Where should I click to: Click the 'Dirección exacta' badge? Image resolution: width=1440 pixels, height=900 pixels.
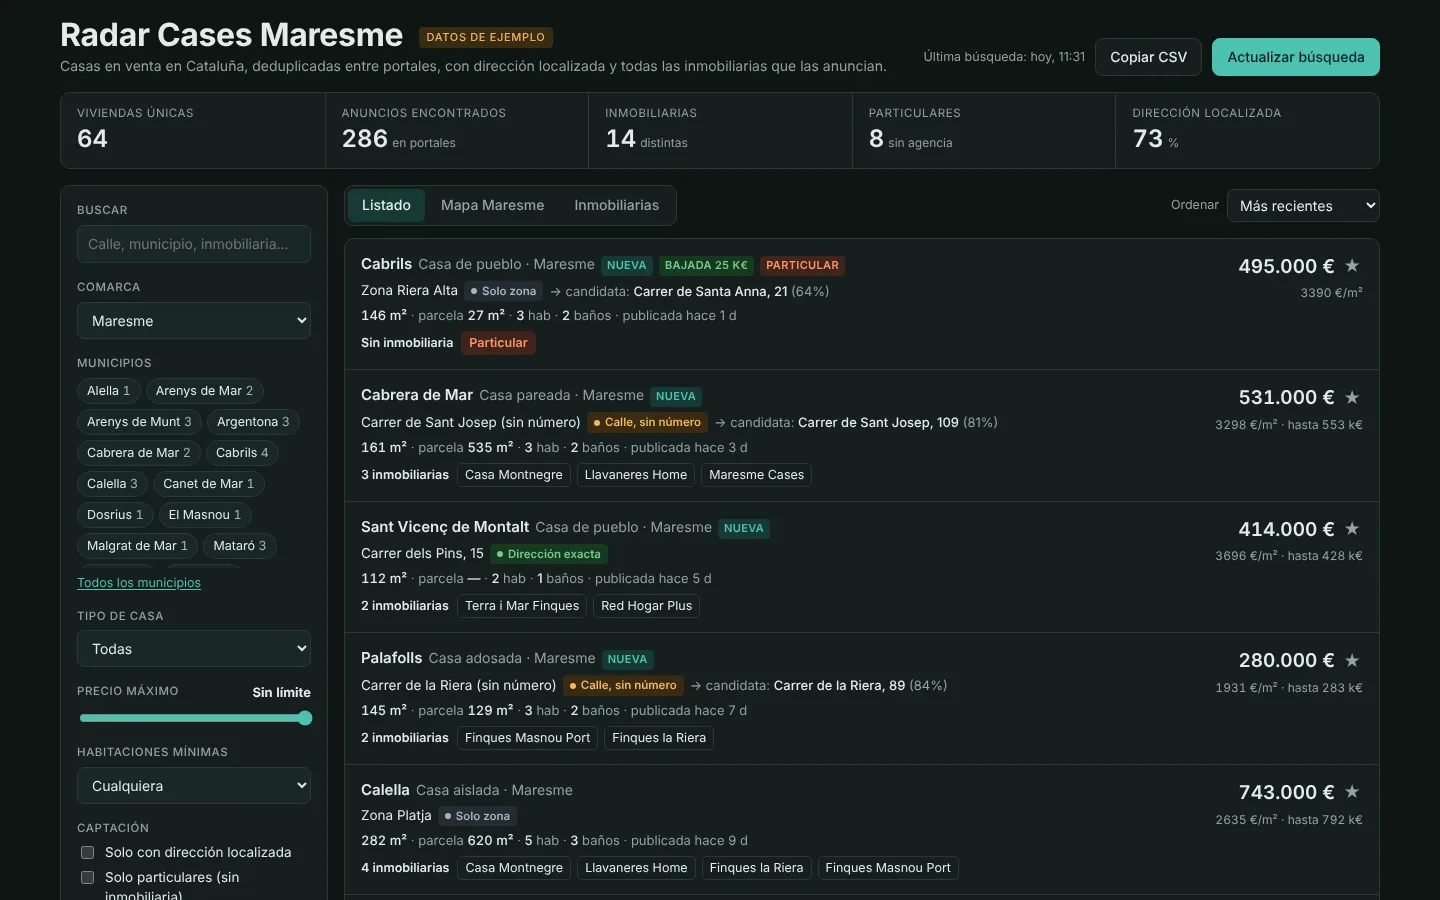pos(549,554)
